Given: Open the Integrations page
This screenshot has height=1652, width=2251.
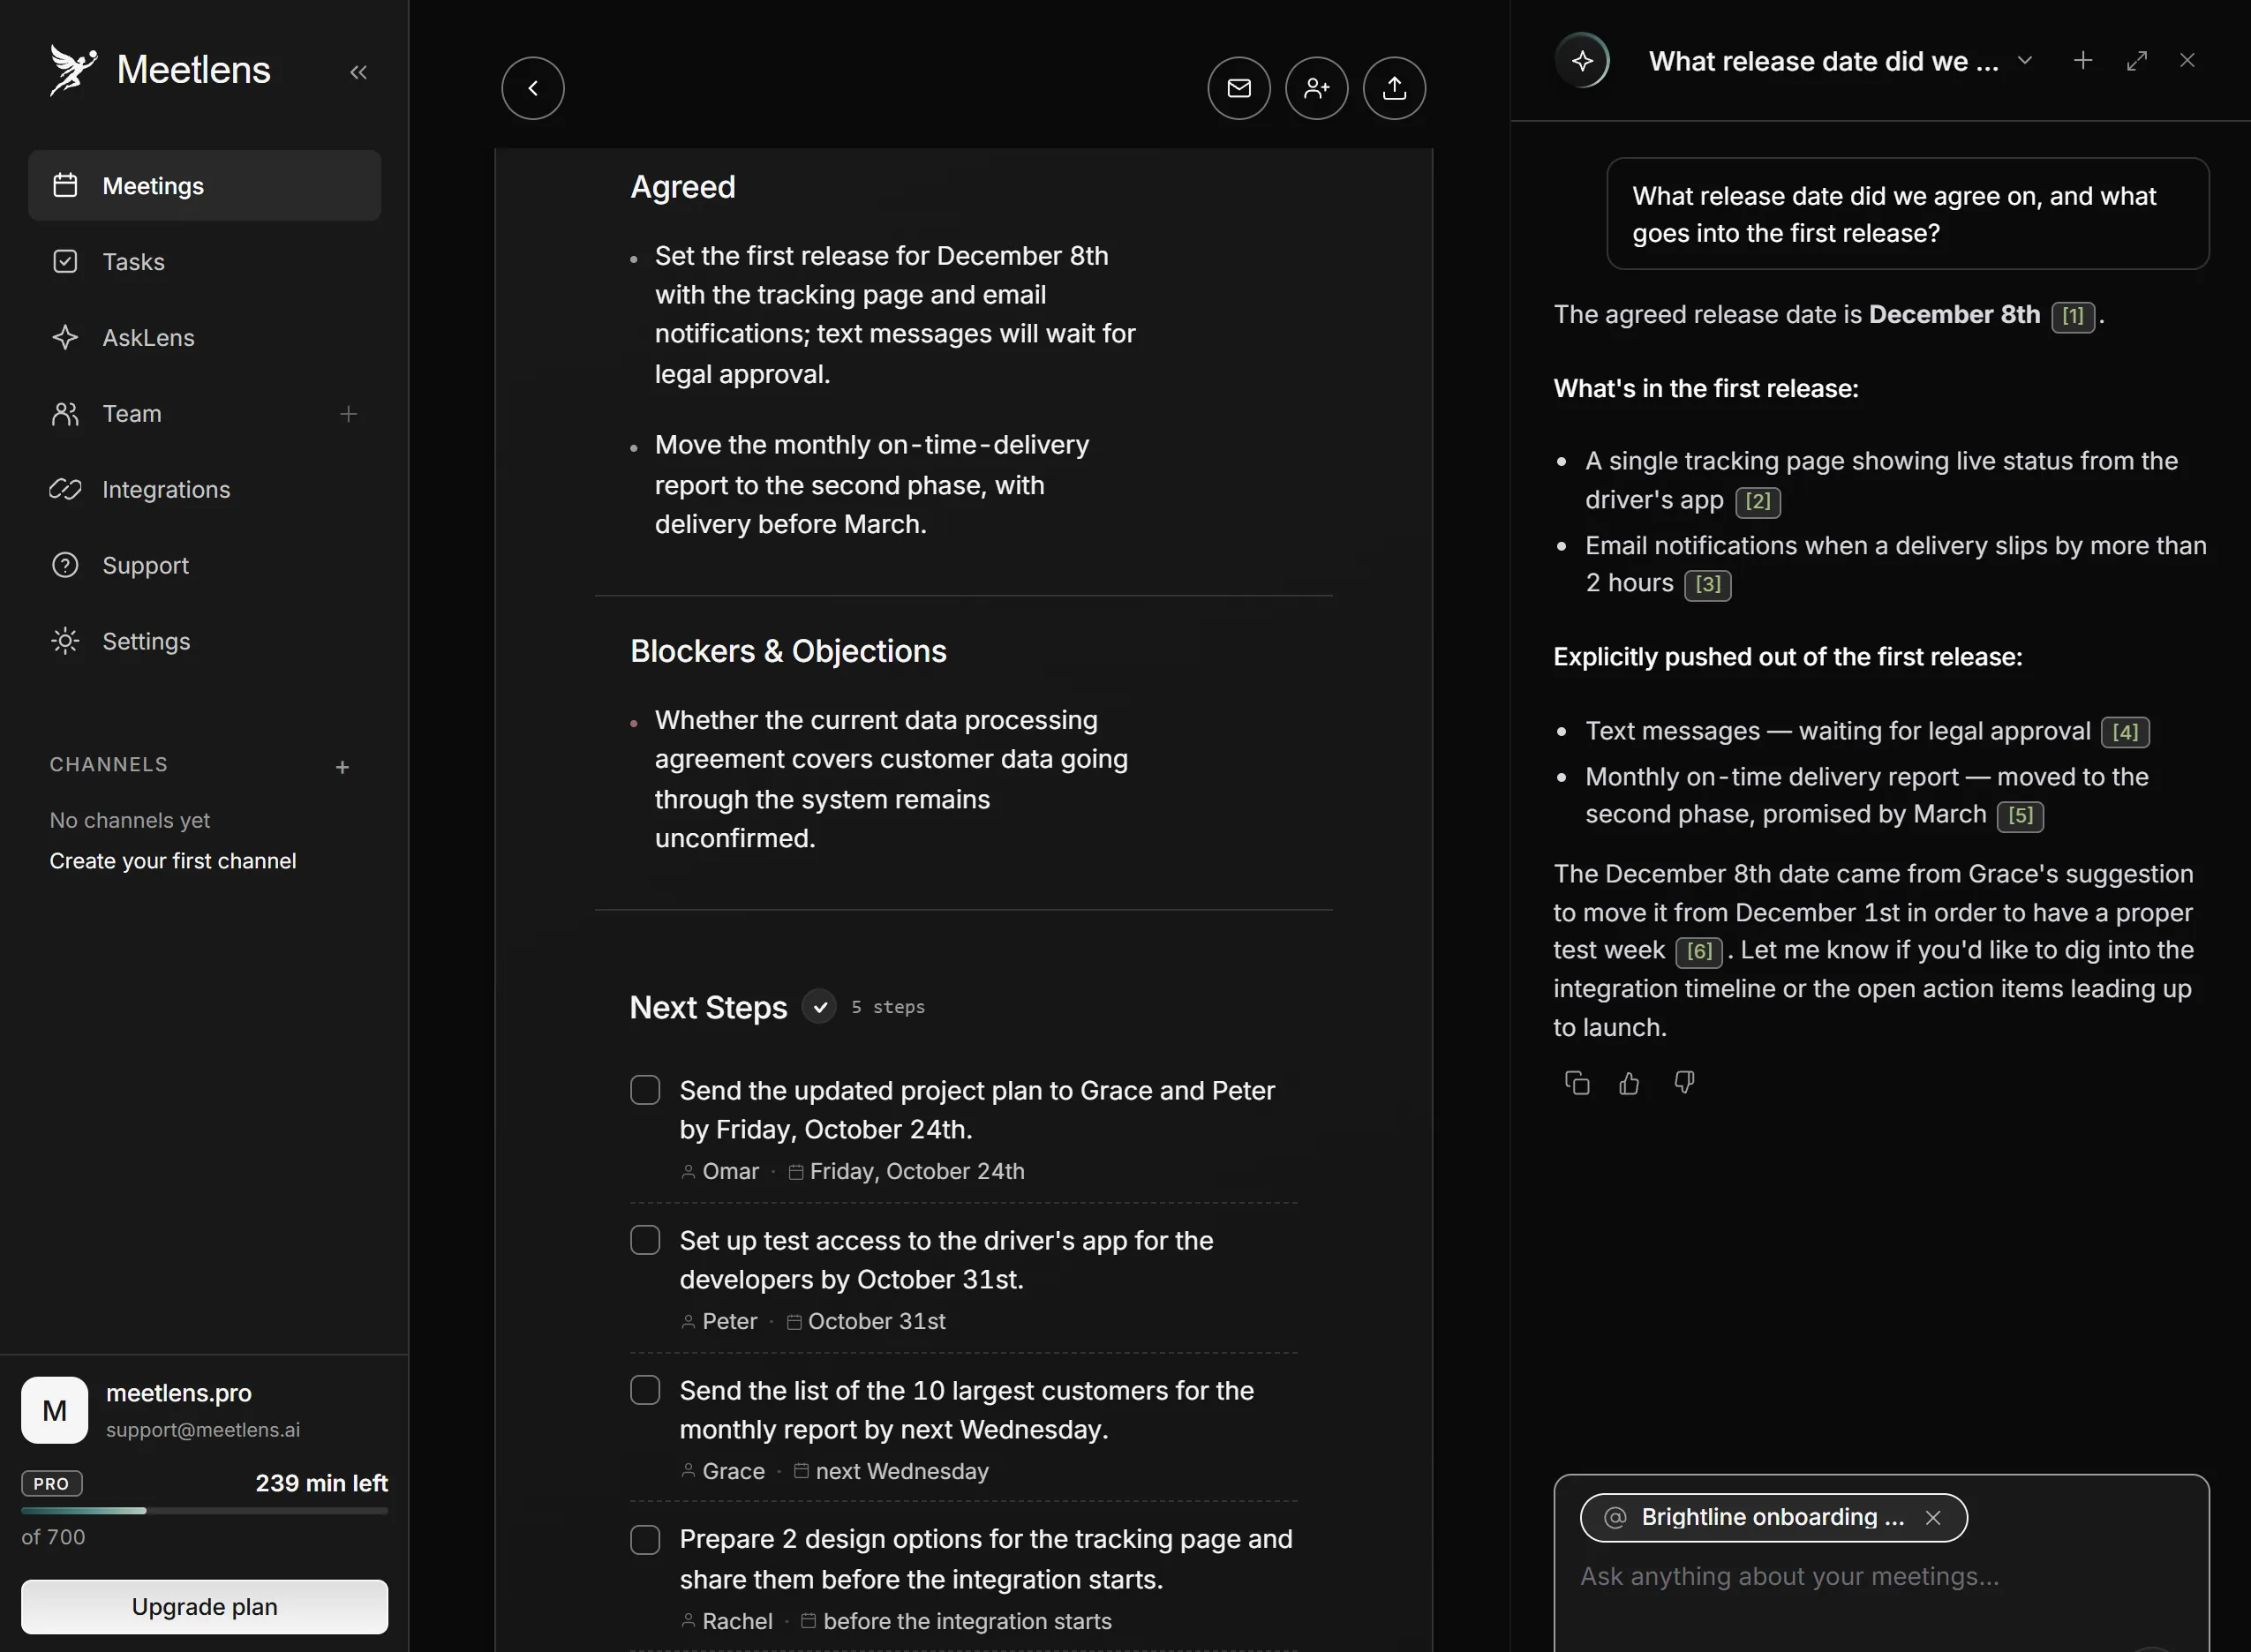Looking at the screenshot, I should click(204, 490).
